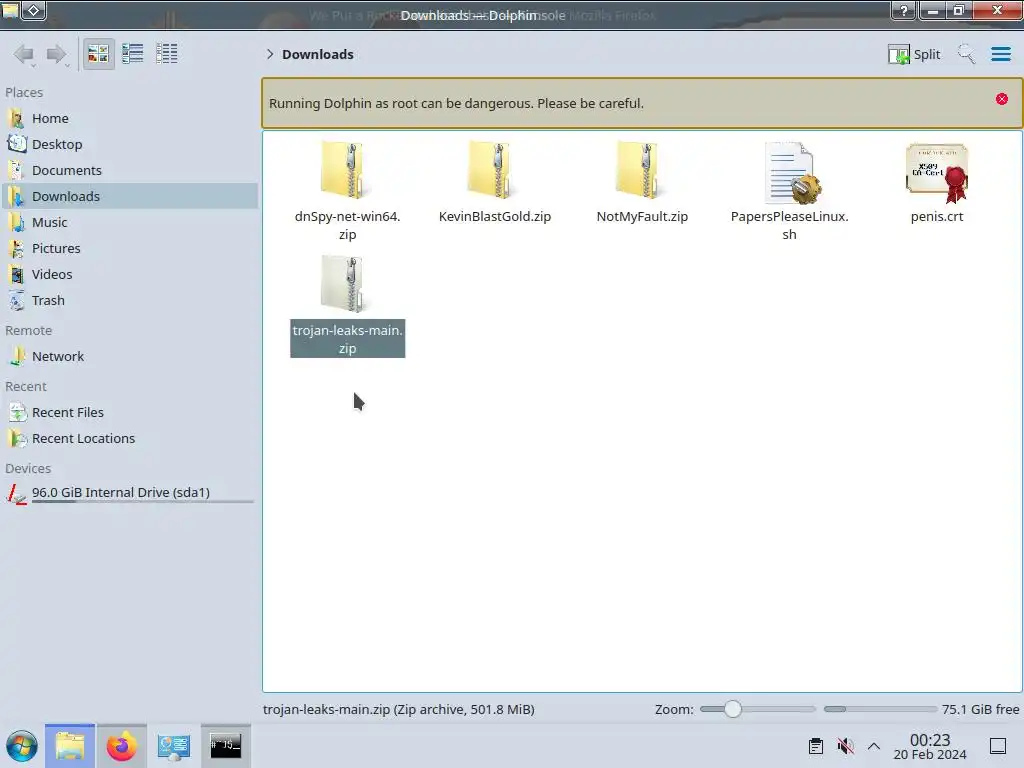Select the .crt certificate file icon
The image size is (1024, 768).
point(937,172)
